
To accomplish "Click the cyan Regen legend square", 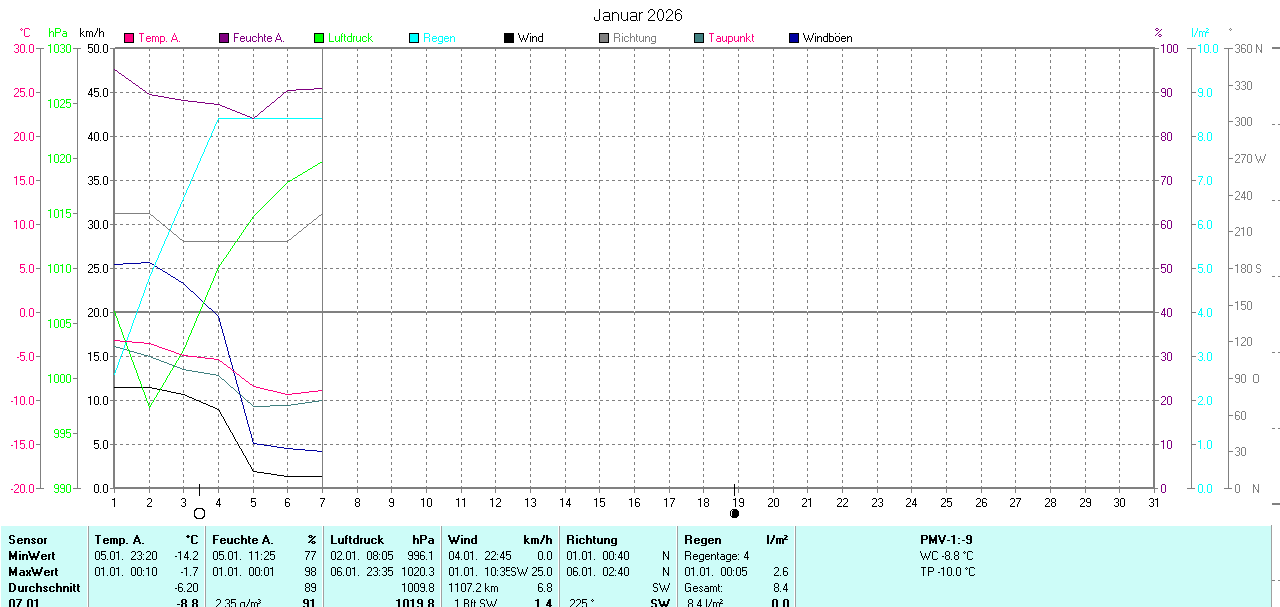I will (414, 38).
